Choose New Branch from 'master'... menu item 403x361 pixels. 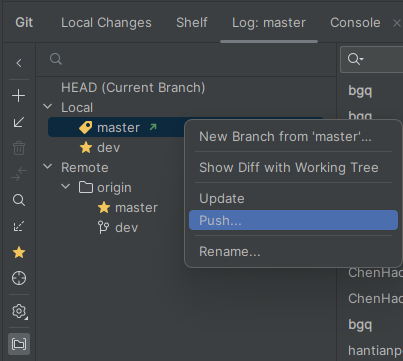click(293, 136)
